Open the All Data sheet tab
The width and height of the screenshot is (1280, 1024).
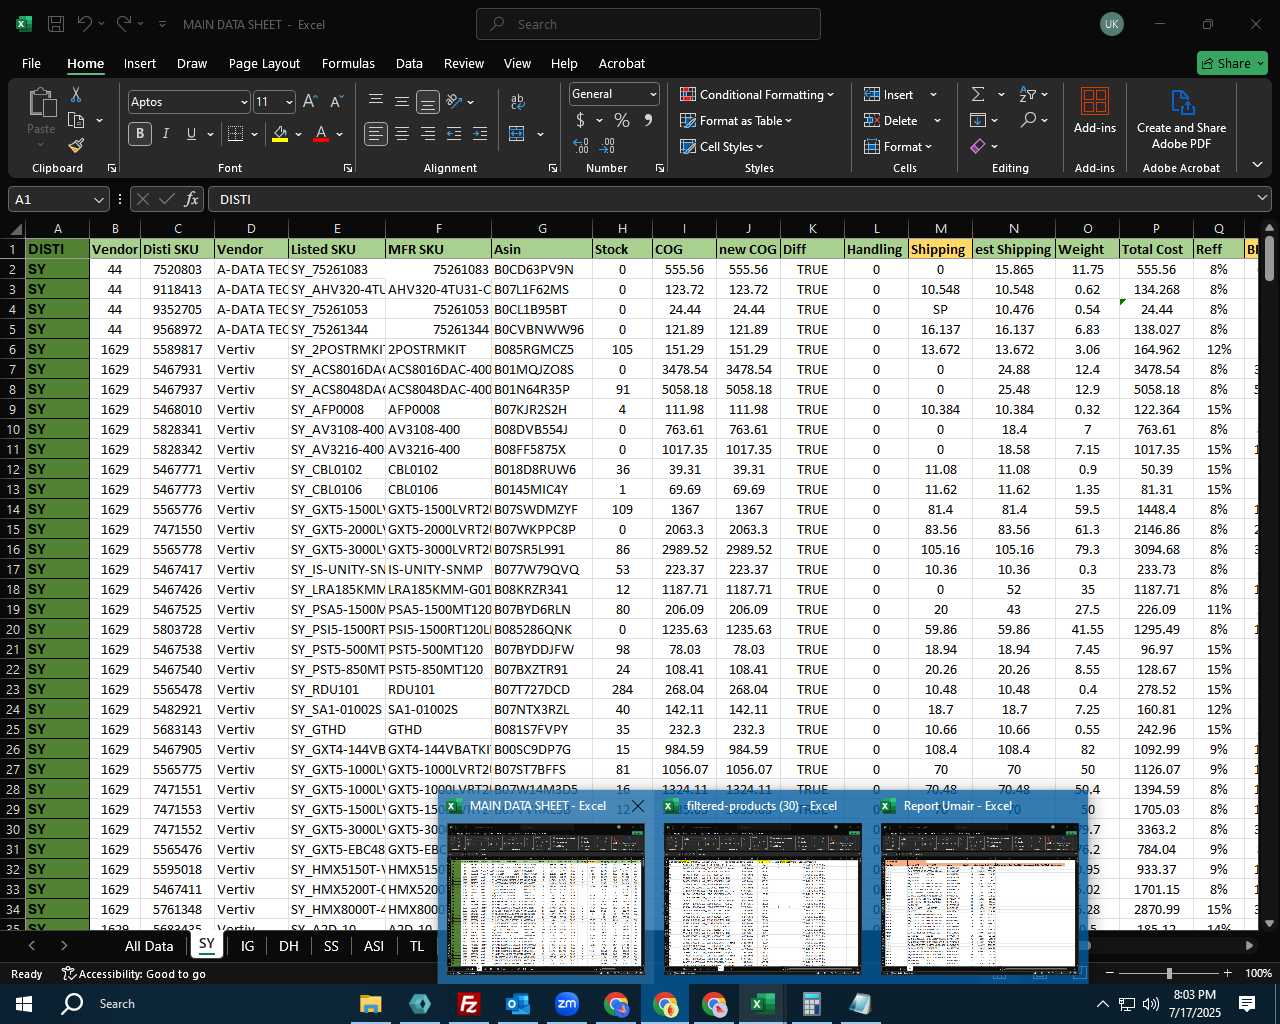click(x=149, y=946)
